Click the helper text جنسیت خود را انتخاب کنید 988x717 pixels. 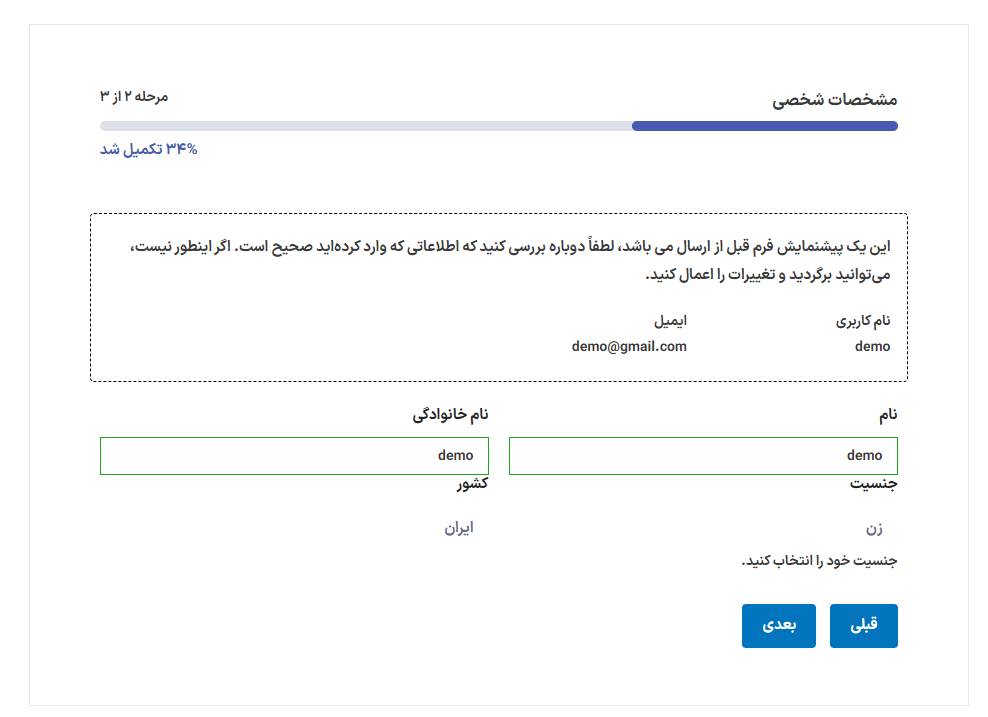[819, 561]
